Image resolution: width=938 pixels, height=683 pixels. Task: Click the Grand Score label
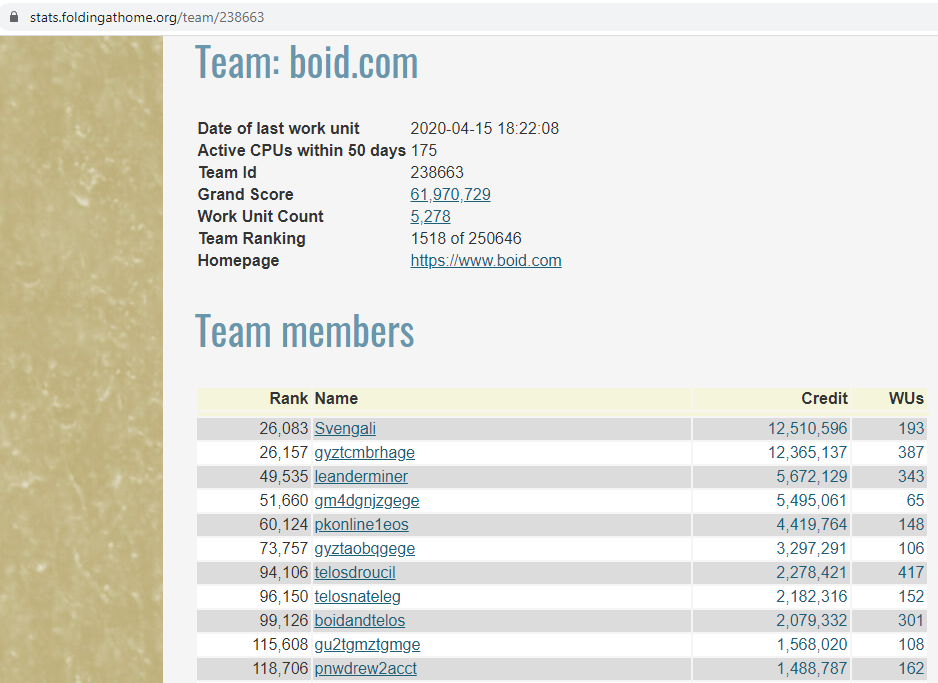tap(245, 194)
